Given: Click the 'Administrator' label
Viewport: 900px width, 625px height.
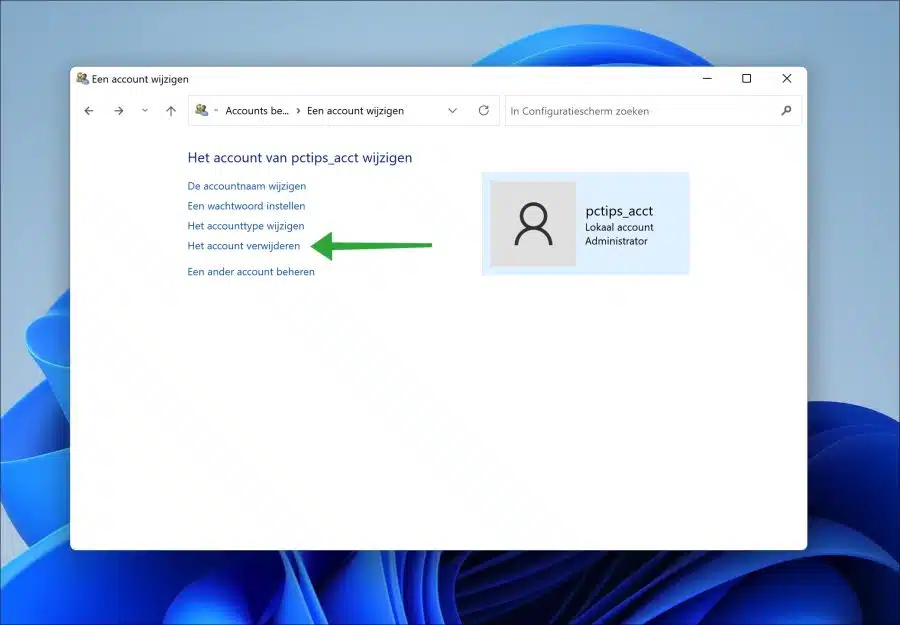Looking at the screenshot, I should click(x=616, y=241).
